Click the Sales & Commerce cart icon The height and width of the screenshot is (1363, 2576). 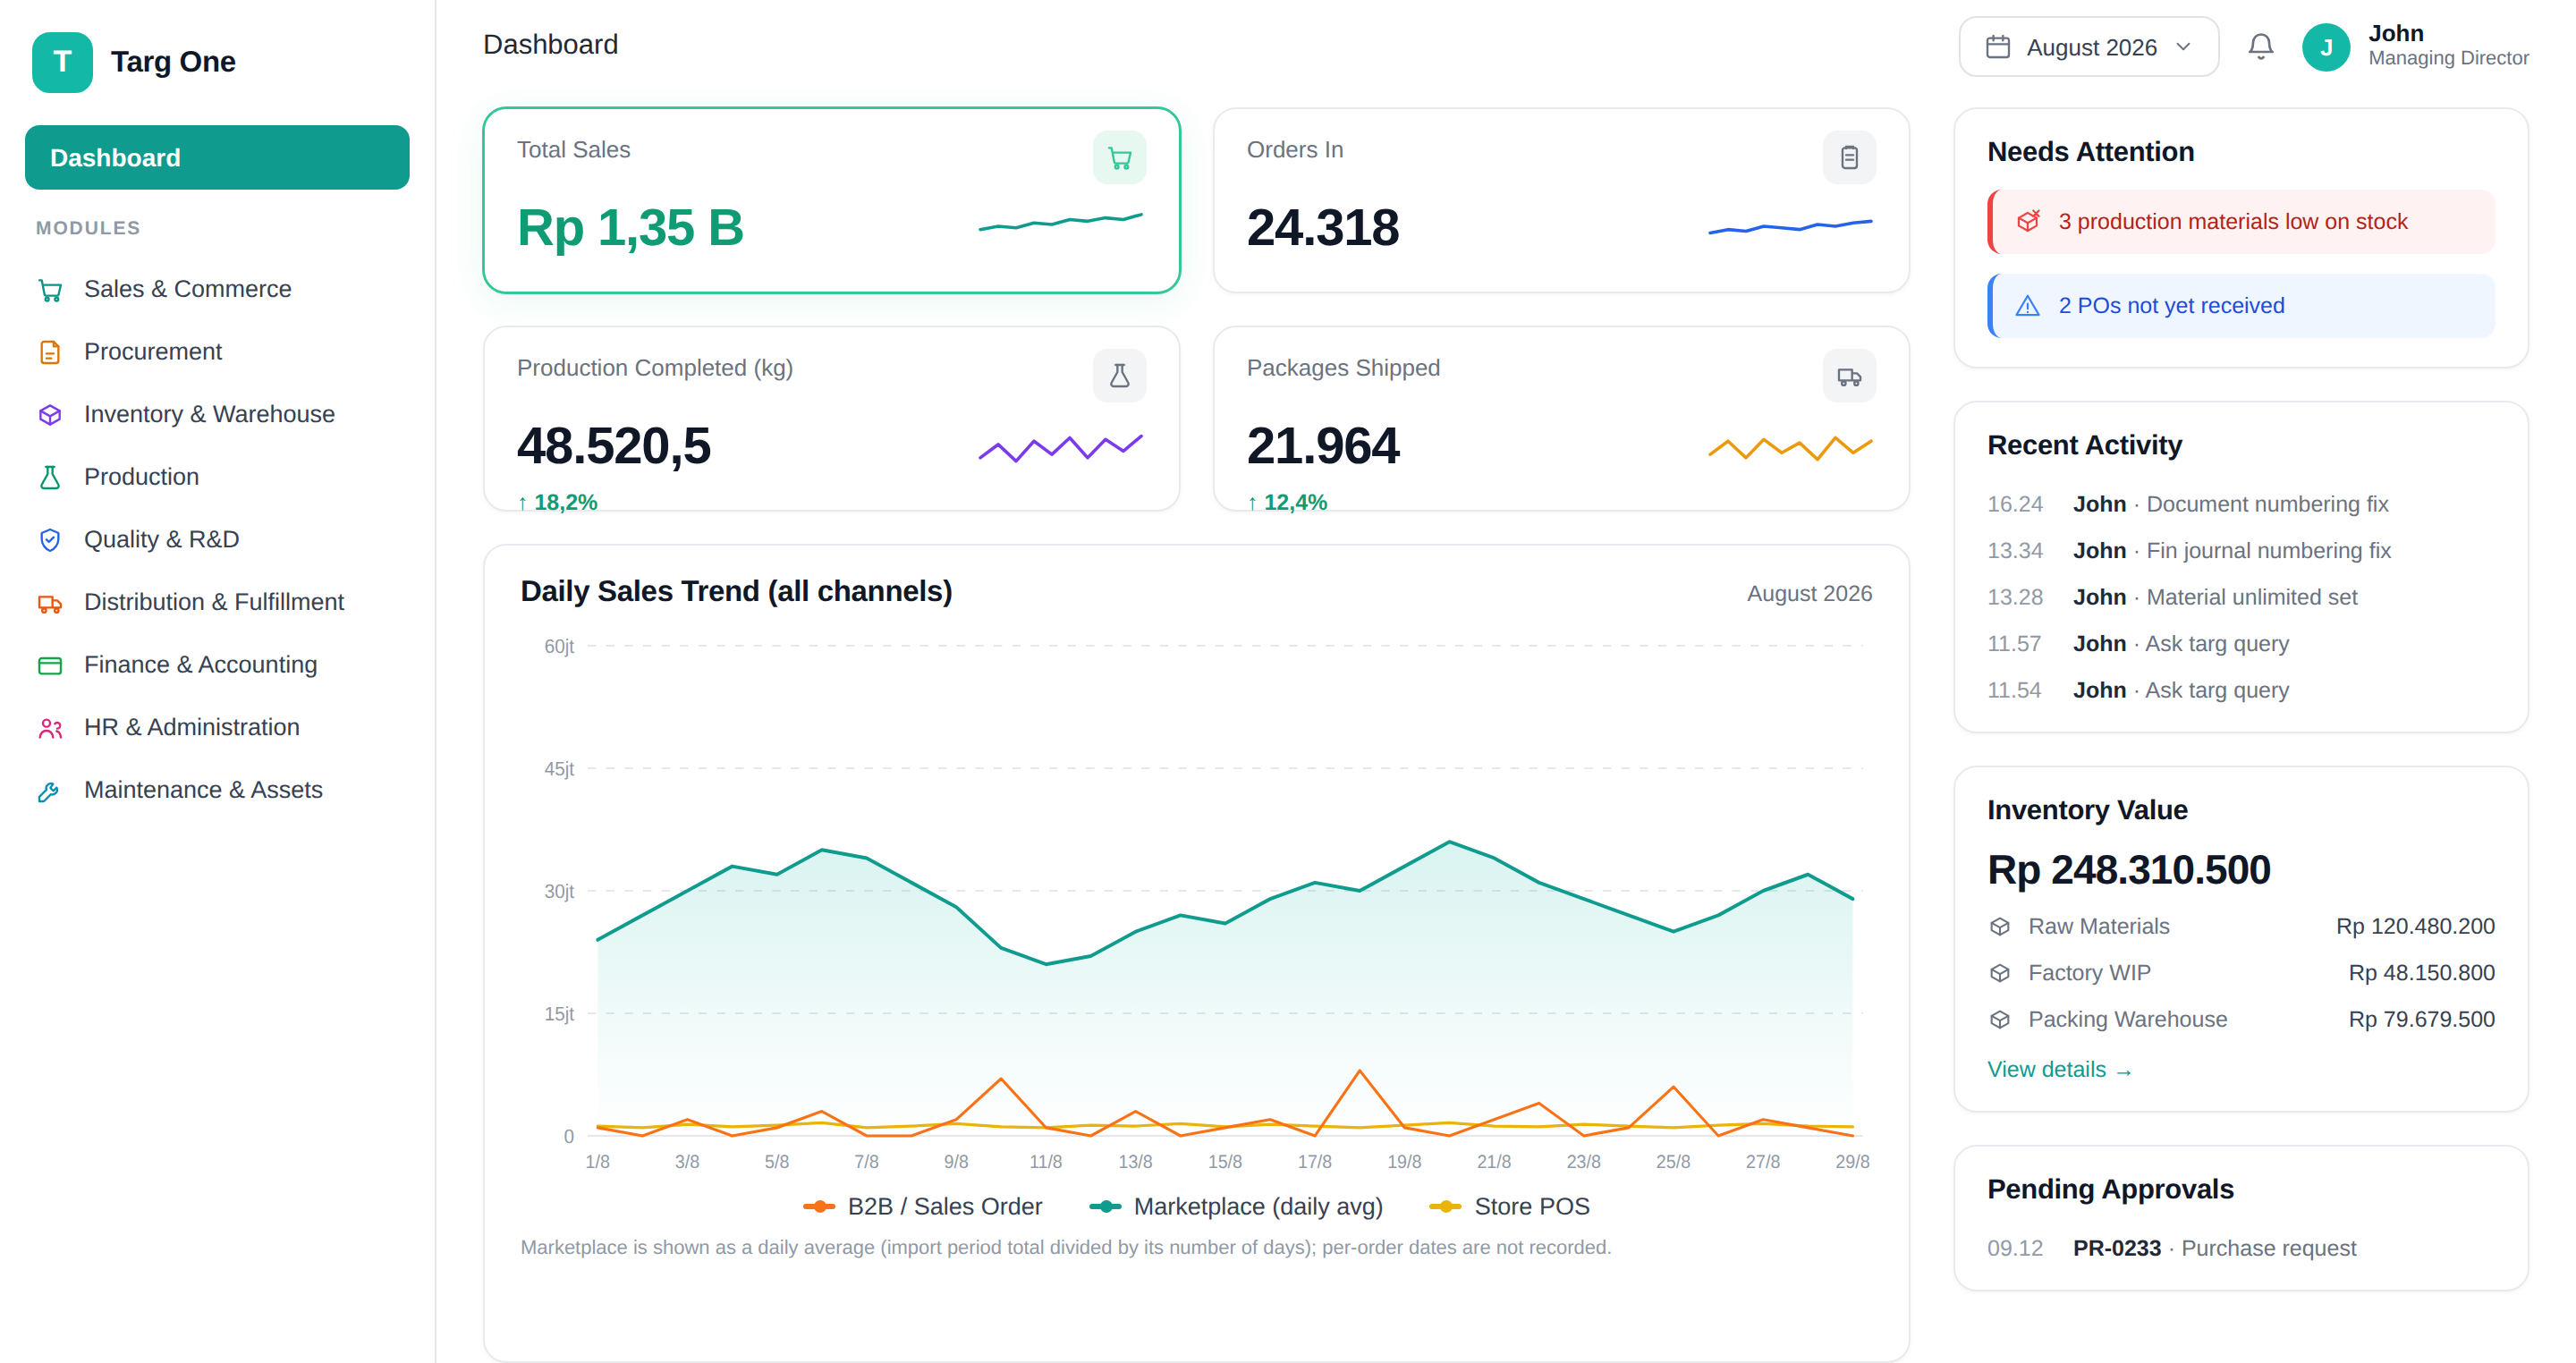[50, 290]
